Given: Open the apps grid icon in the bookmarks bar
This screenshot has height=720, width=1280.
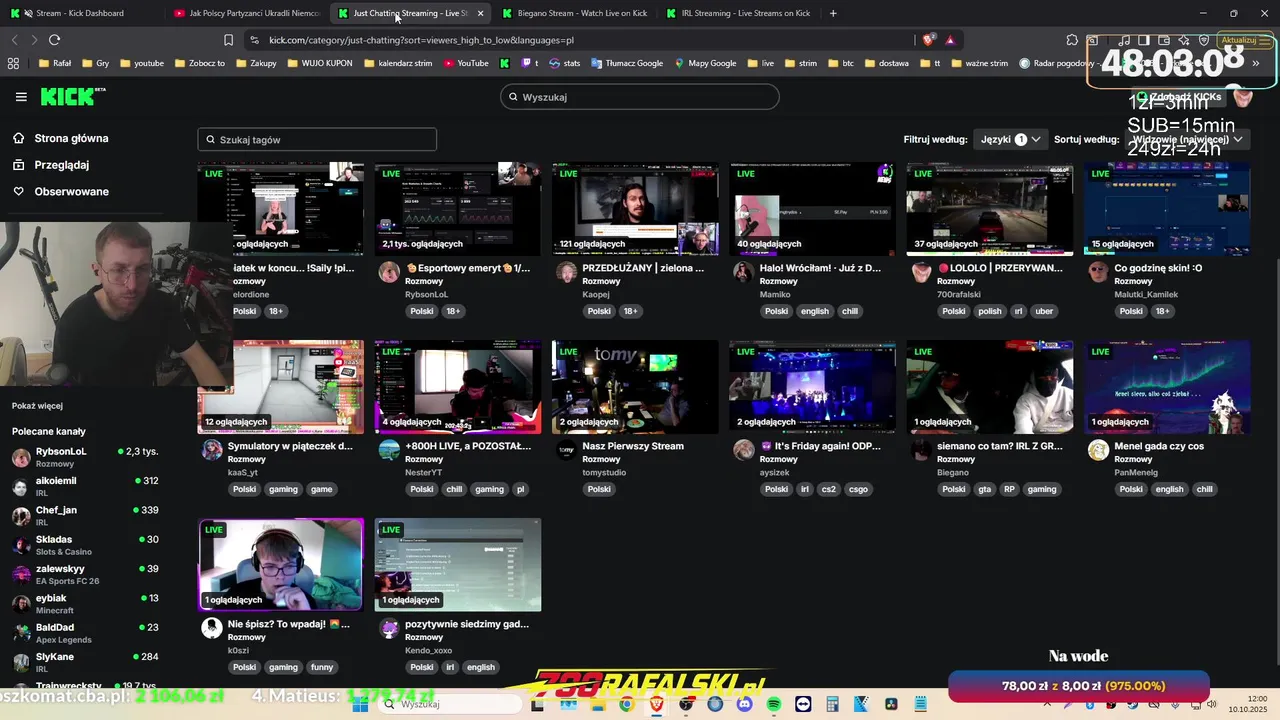Looking at the screenshot, I should [x=13, y=63].
